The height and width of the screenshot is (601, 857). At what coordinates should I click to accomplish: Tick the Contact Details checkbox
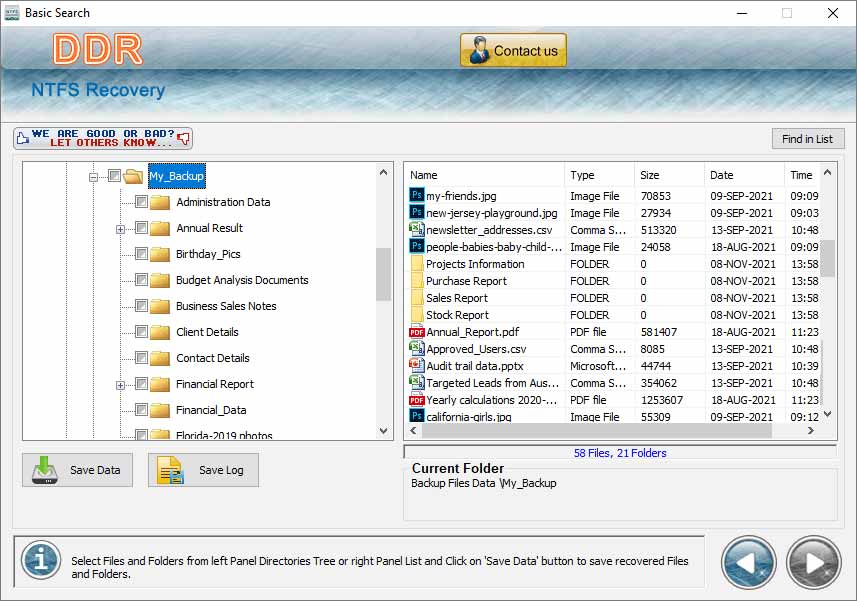(x=141, y=358)
